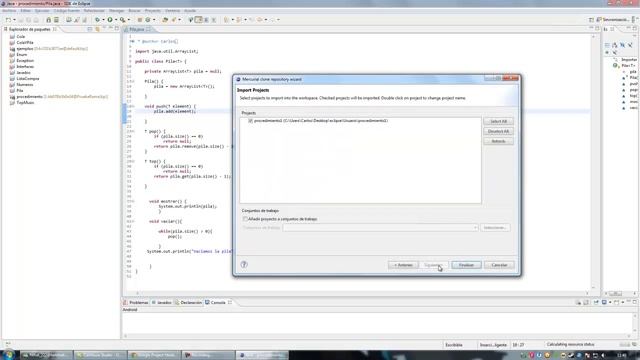Click the Open Perspective icon
The width and height of the screenshot is (640, 360).
[x=591, y=20]
